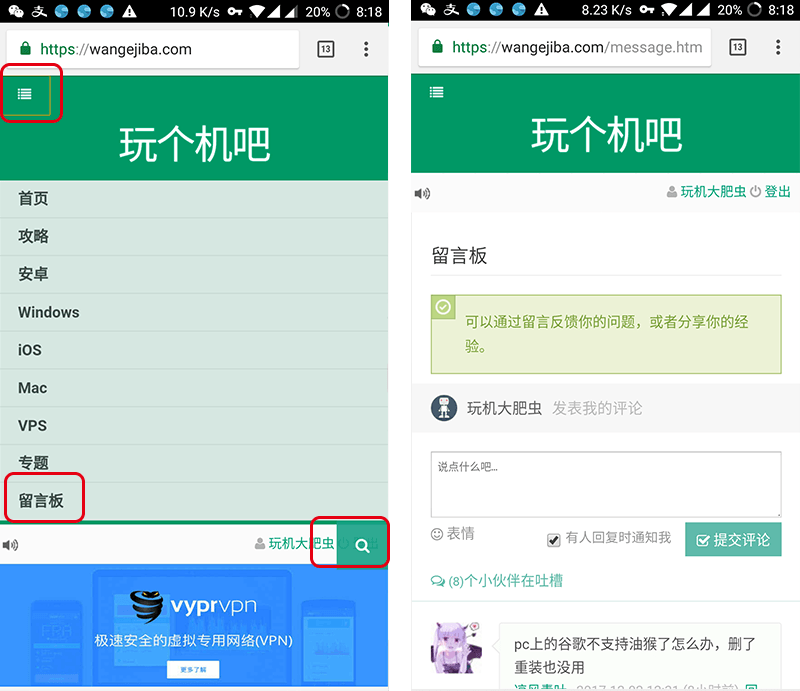Open tab count box on right phone
800x691 pixels.
pyautogui.click(x=738, y=47)
